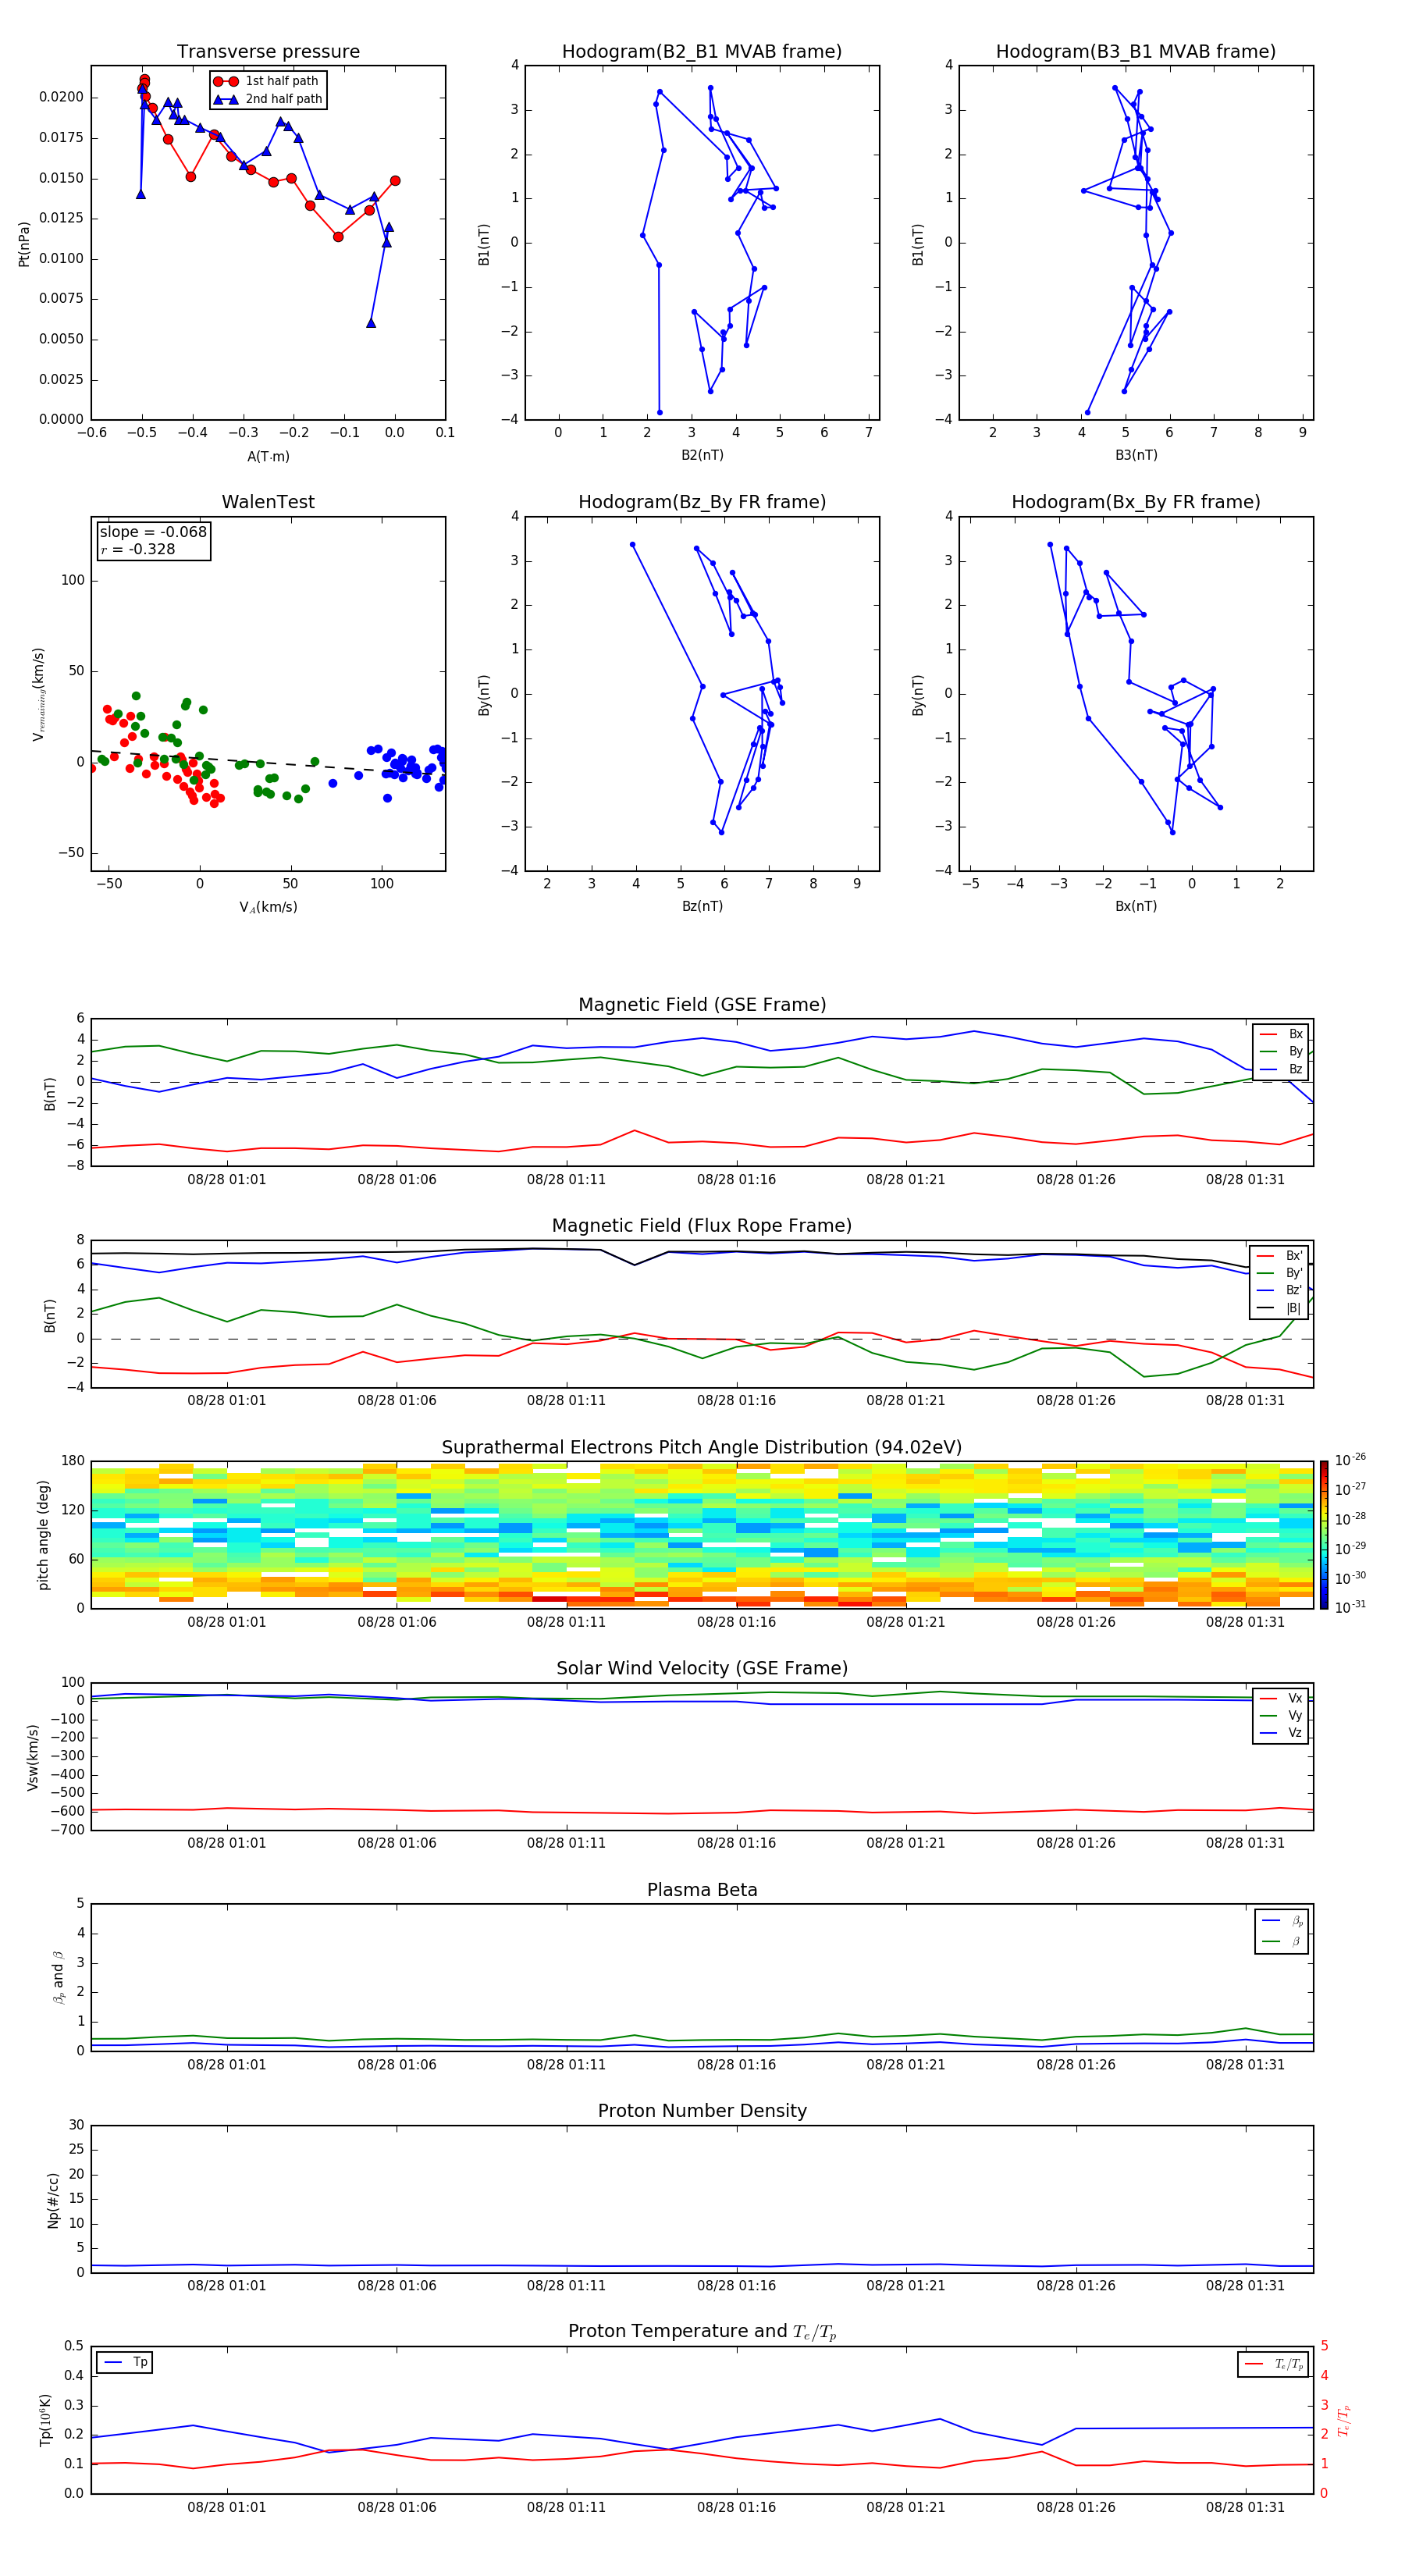
Task: Select the "2nd half path" legend entry
Action: coord(269,99)
